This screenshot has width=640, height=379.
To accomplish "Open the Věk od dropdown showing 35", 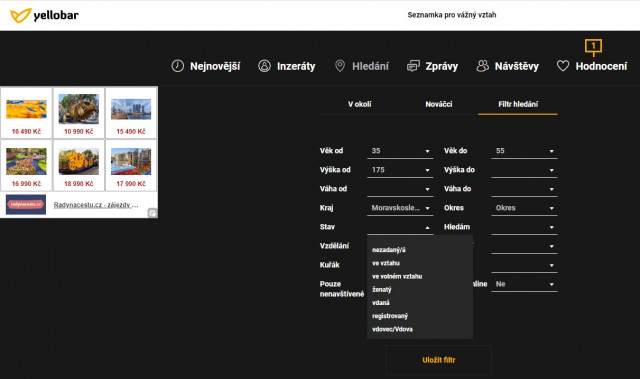I will 400,151.
